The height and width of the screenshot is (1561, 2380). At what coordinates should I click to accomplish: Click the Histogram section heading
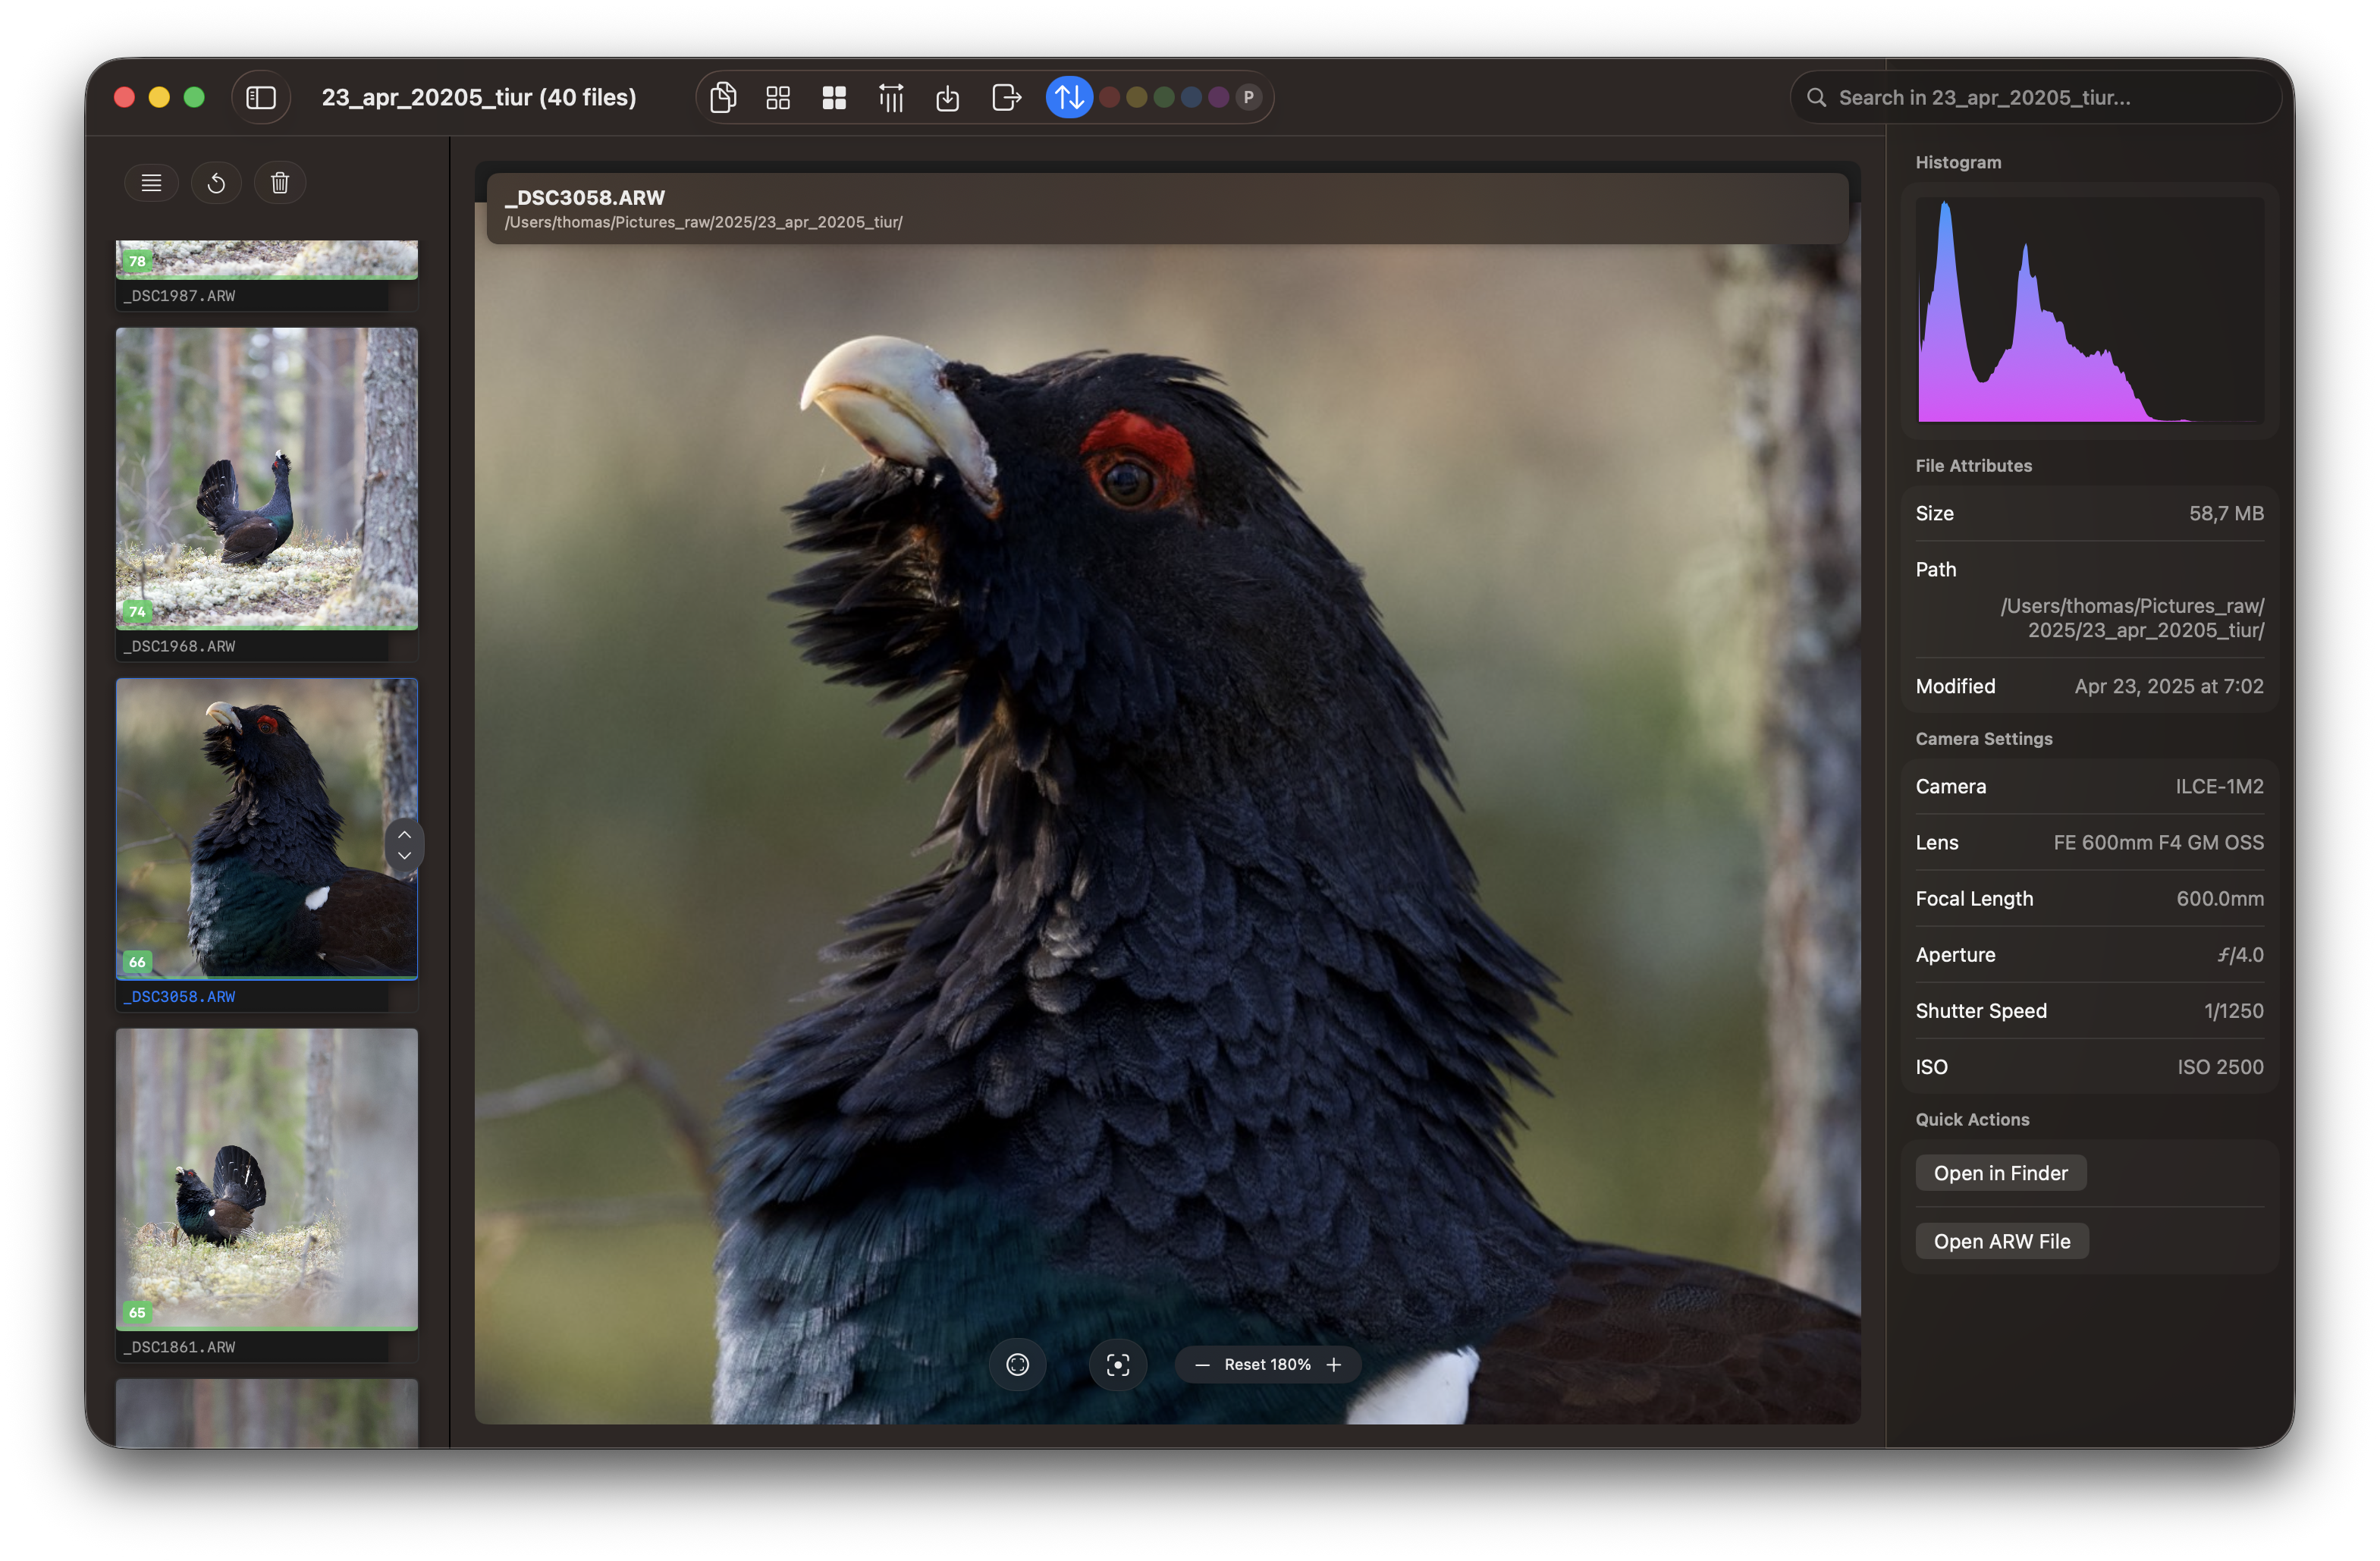coord(1958,162)
